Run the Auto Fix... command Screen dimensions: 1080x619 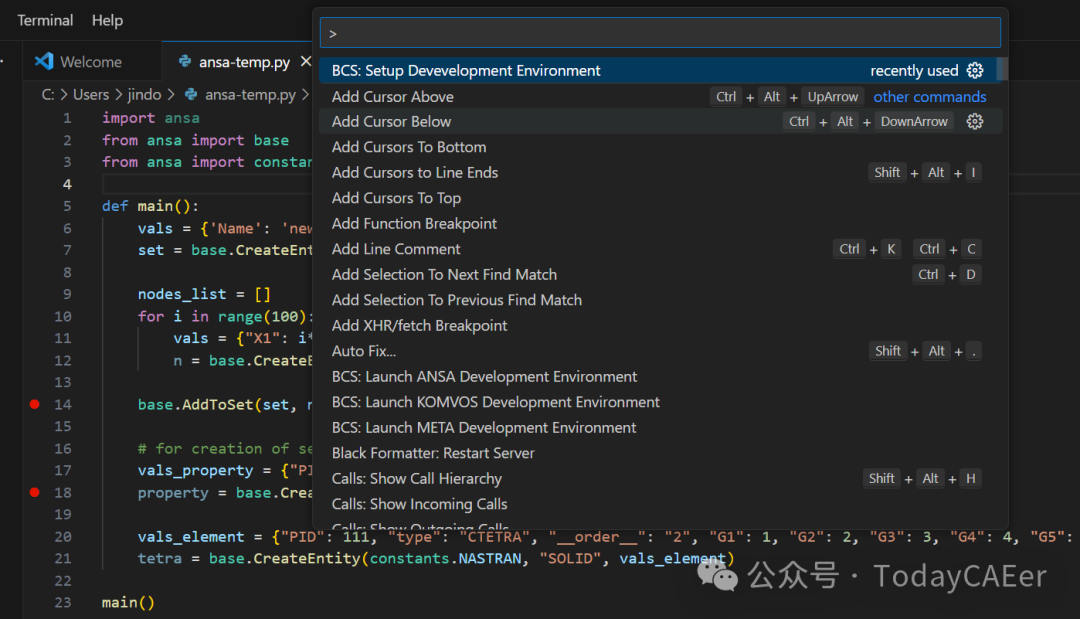pyautogui.click(x=658, y=350)
